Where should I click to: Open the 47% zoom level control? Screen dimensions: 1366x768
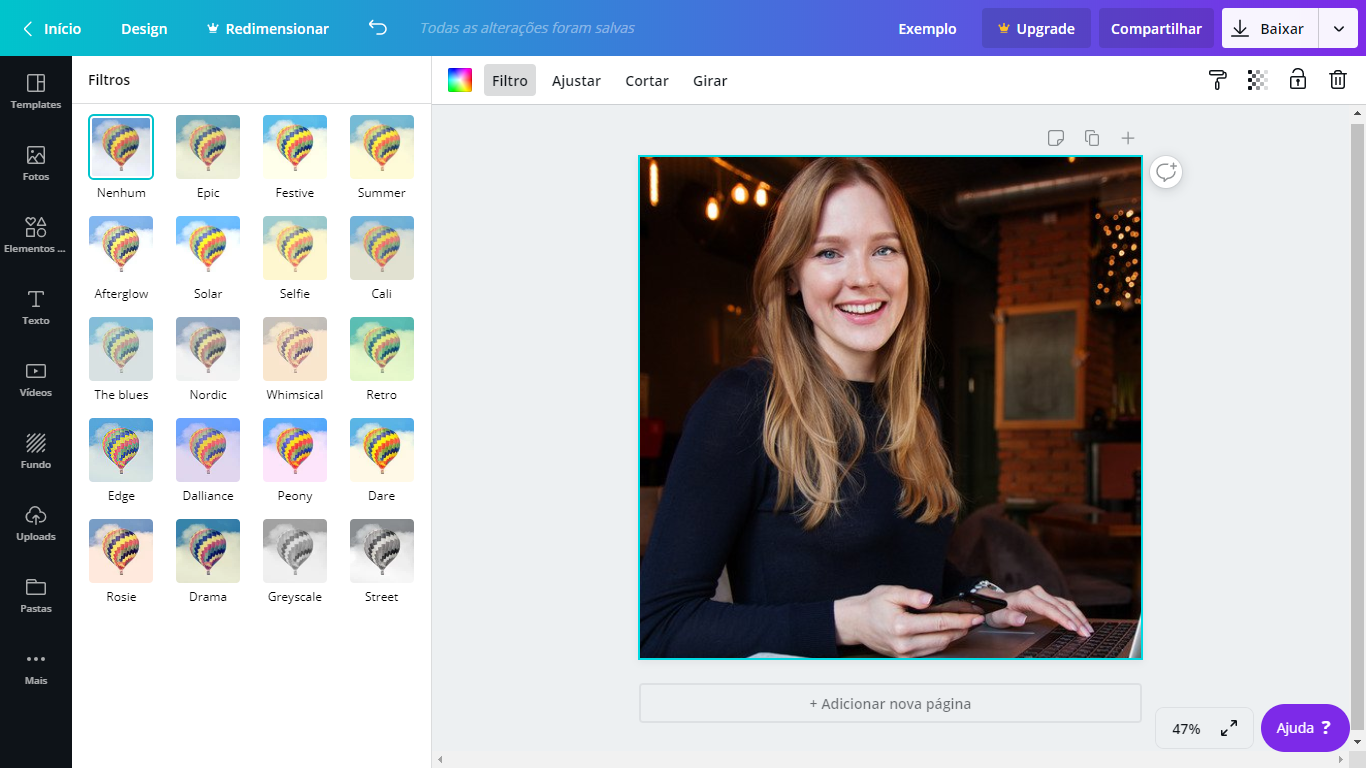click(x=1186, y=728)
